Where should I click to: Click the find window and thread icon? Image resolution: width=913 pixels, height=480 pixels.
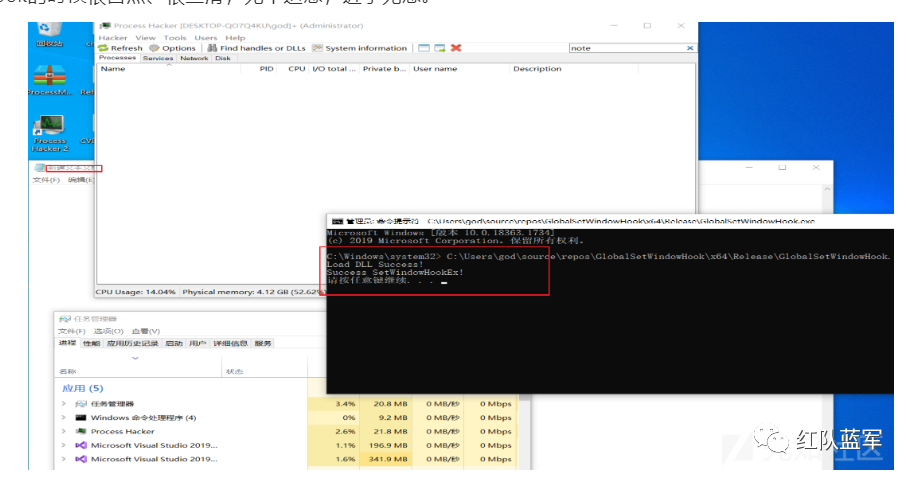(x=440, y=48)
